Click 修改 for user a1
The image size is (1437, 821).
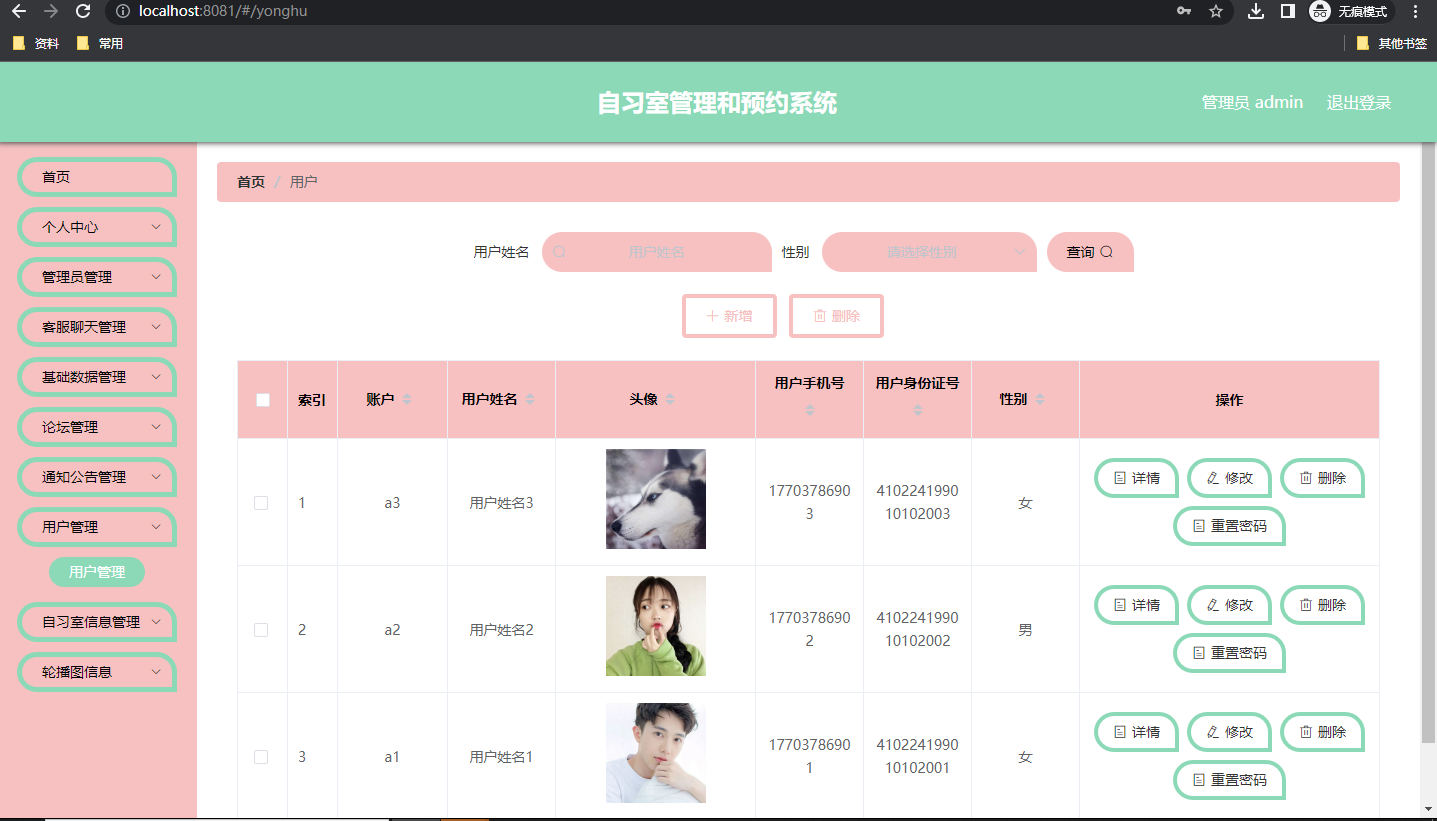click(x=1229, y=732)
